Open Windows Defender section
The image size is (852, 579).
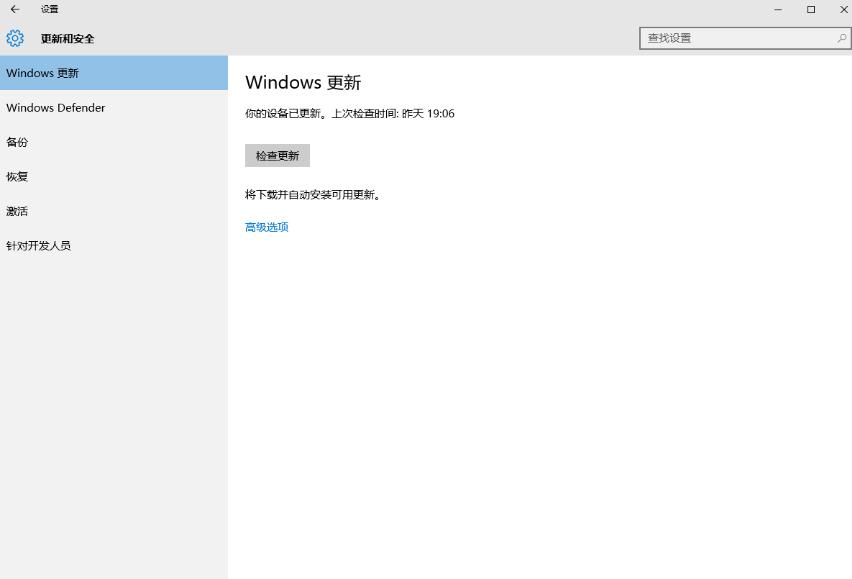click(114, 108)
